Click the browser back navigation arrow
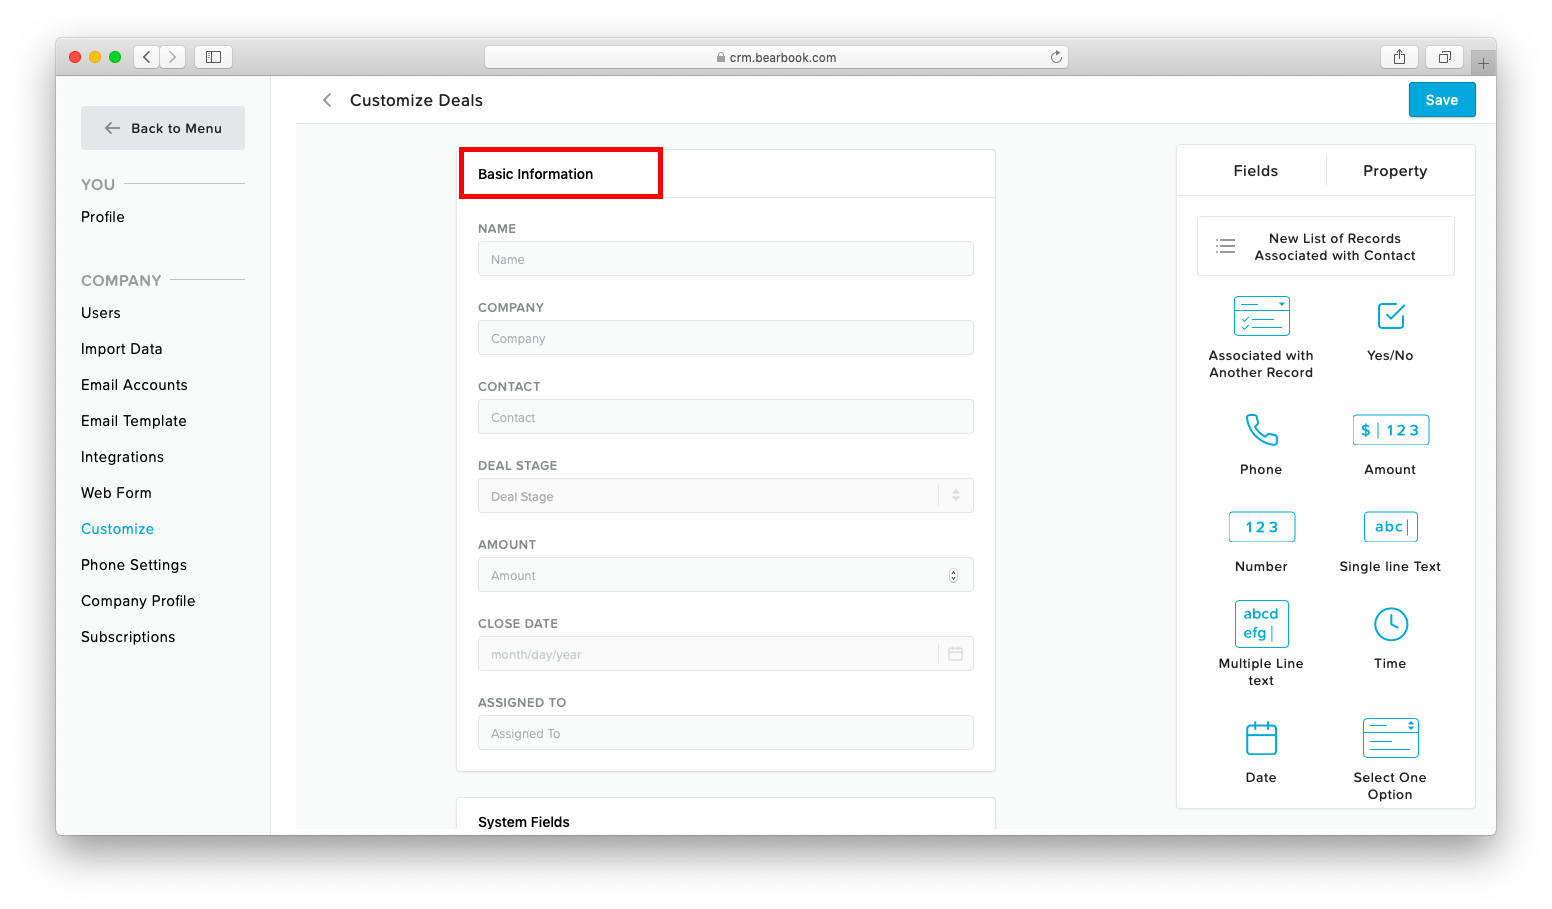The image size is (1552, 909). point(147,57)
